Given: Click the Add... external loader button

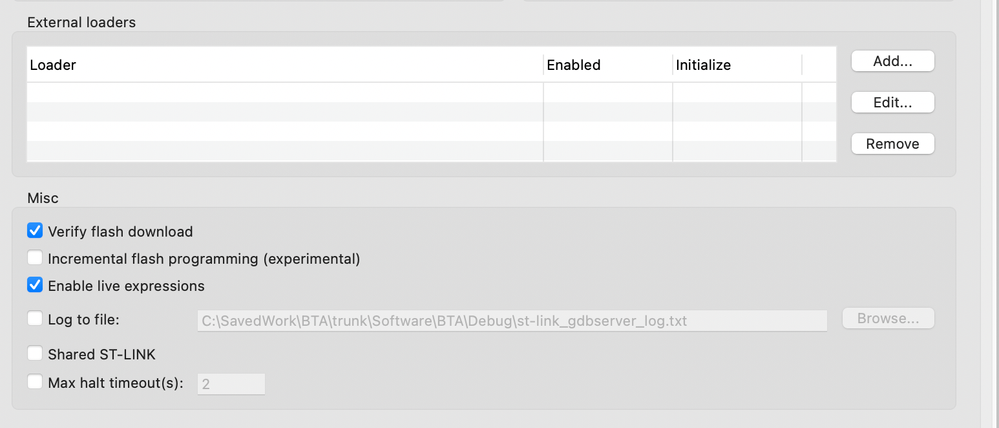Looking at the screenshot, I should click(892, 61).
